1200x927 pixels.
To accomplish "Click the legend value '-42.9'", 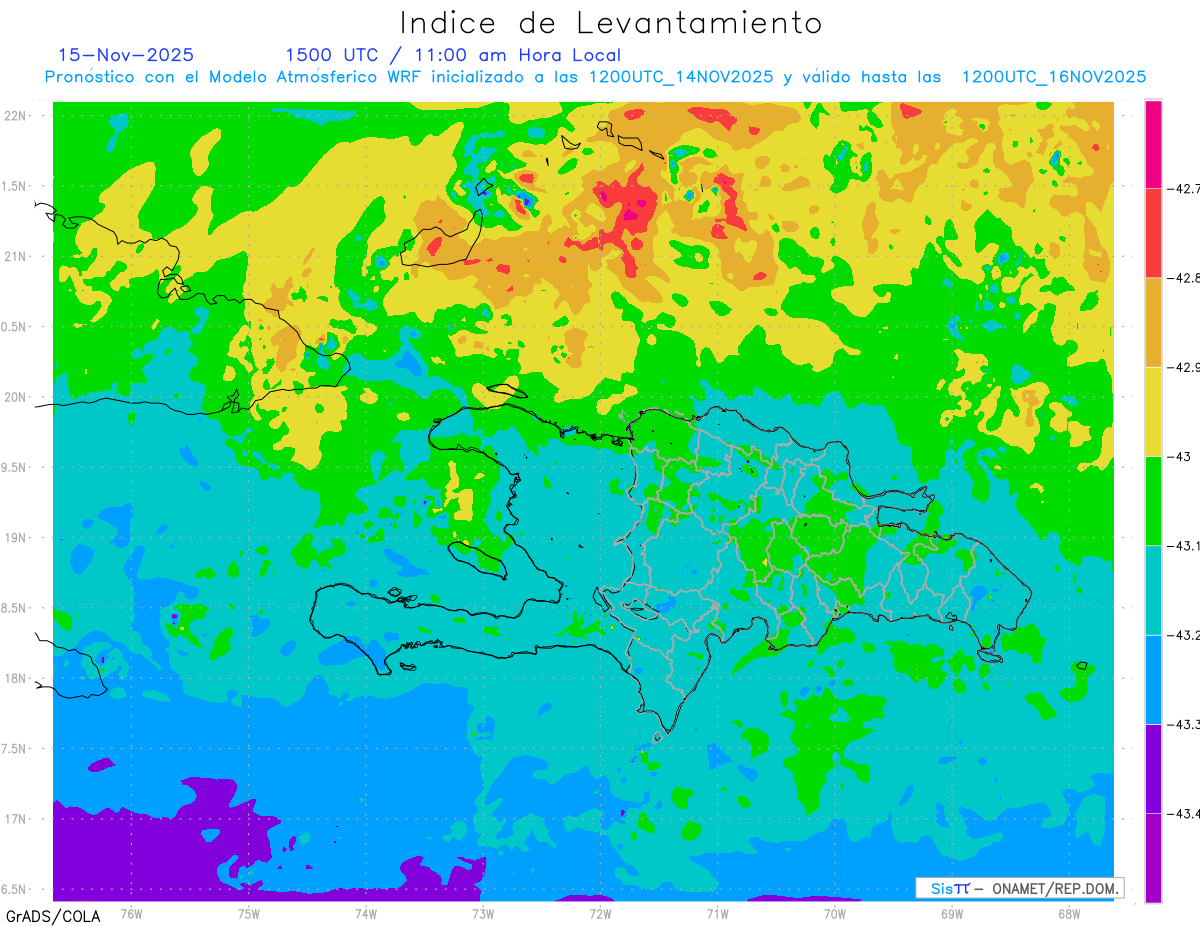I will 1184,367.
